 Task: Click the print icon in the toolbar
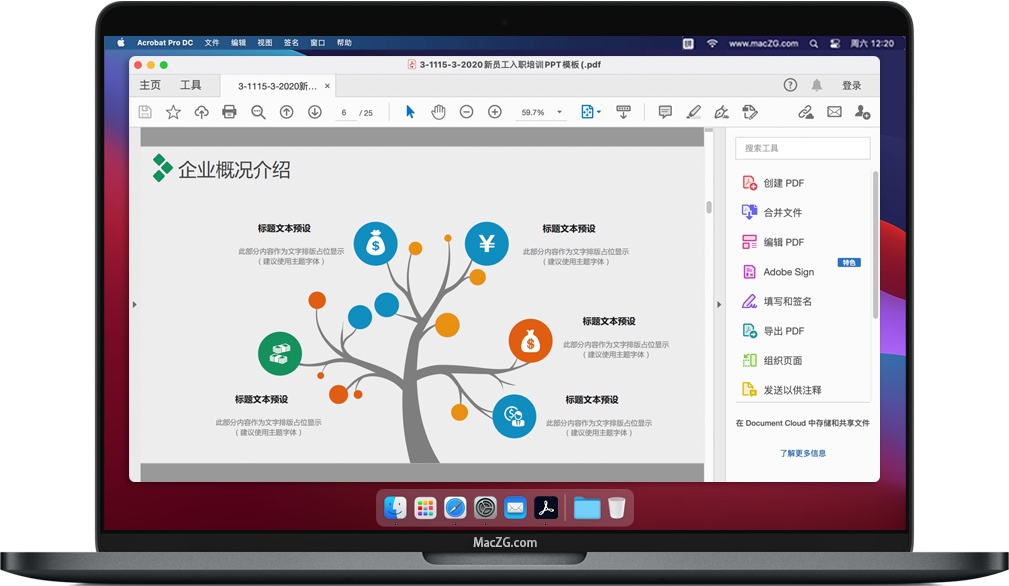229,112
